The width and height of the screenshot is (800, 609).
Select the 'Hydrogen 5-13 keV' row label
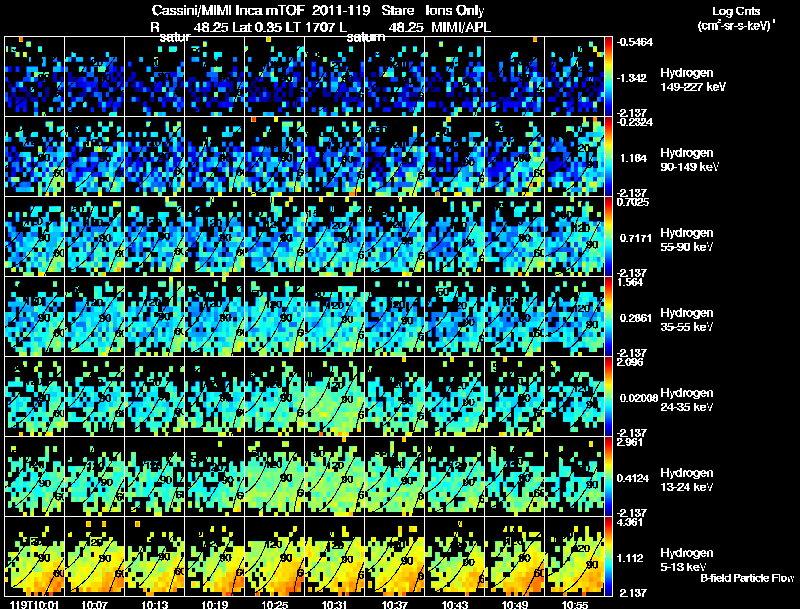687,560
